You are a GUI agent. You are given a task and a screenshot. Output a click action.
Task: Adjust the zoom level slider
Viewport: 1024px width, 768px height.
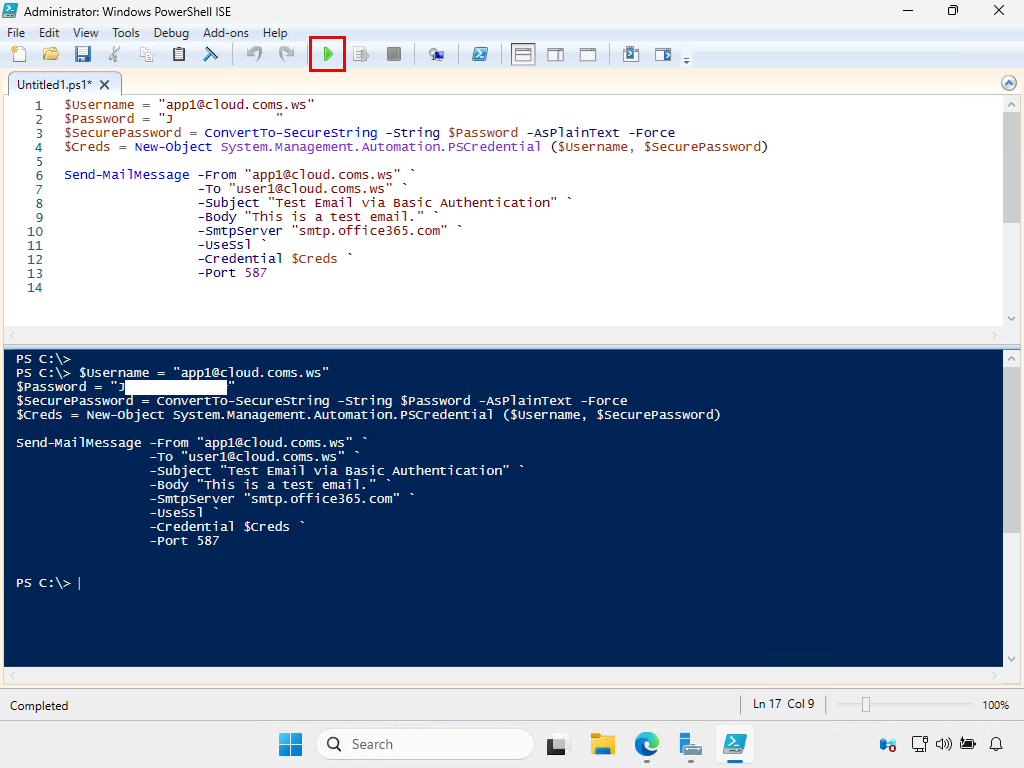click(866, 705)
